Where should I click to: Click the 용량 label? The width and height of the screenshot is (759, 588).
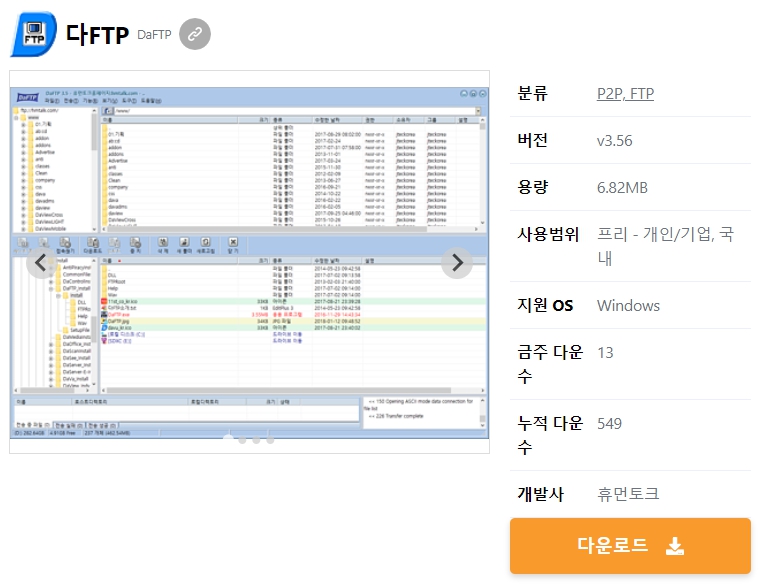(x=532, y=187)
